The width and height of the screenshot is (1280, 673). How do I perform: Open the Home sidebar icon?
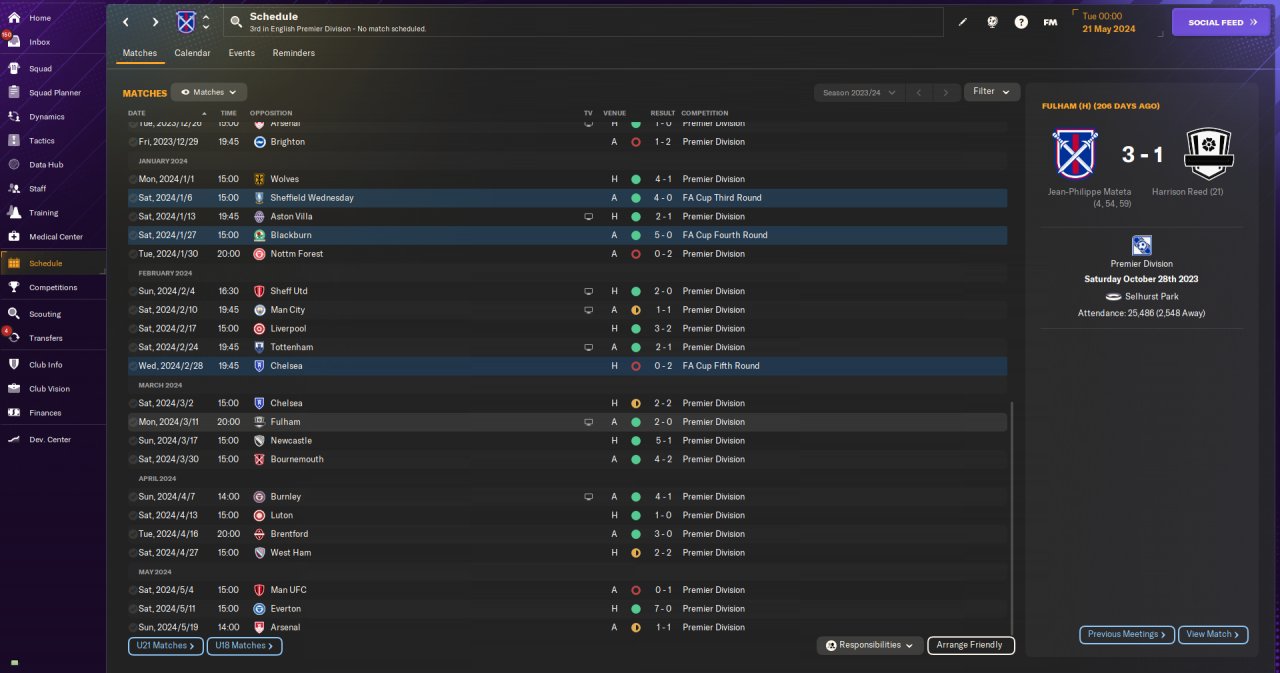click(x=14, y=18)
